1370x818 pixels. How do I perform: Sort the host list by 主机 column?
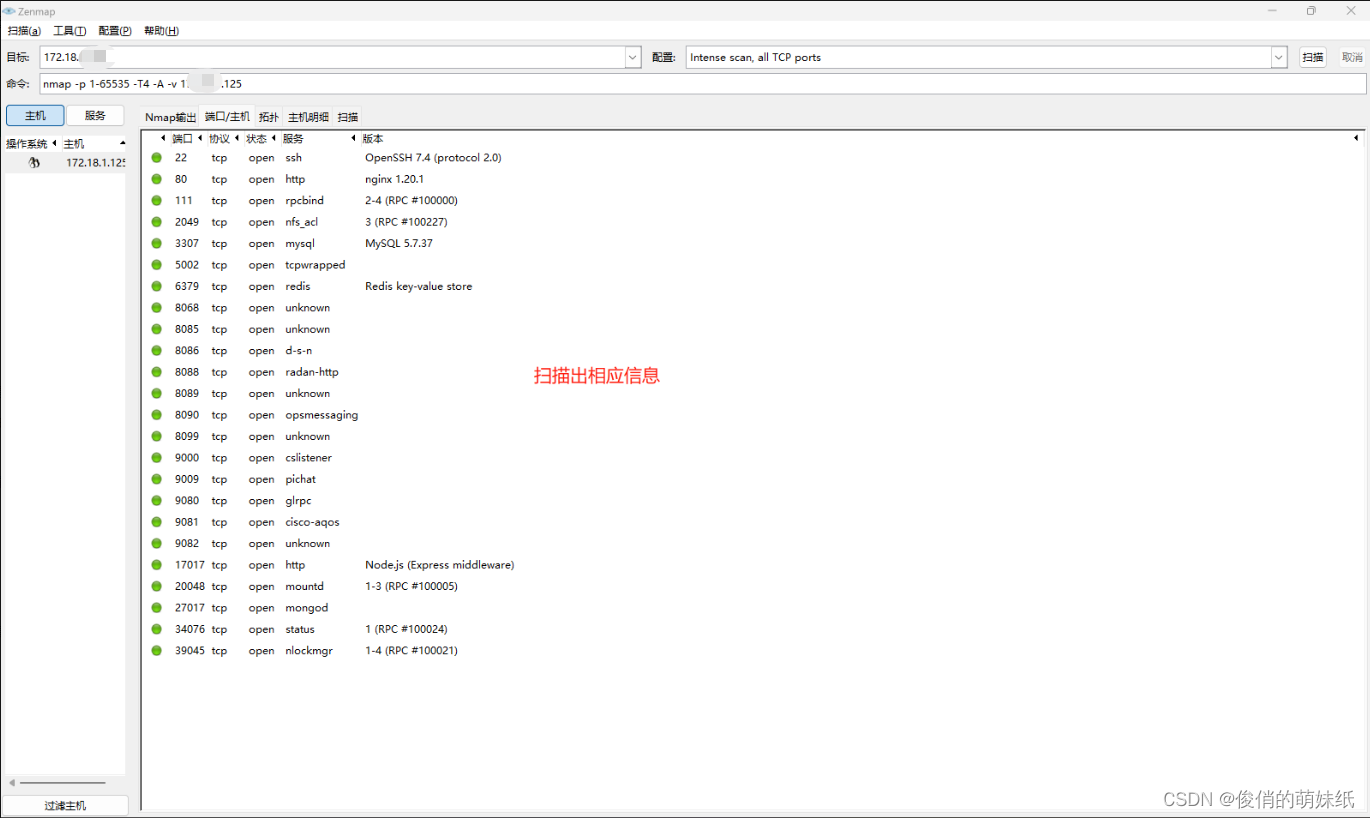tap(74, 144)
